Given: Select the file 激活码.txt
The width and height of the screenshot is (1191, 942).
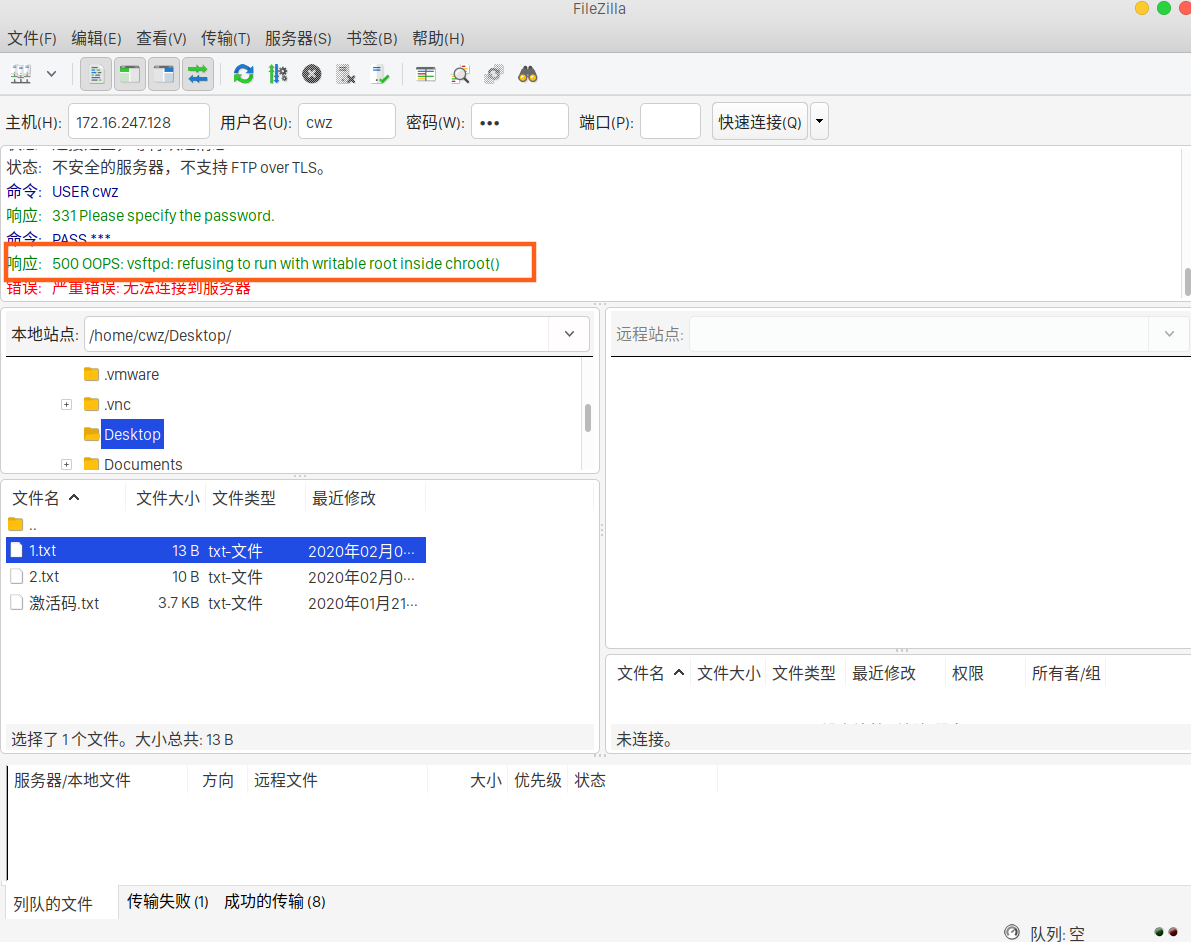Looking at the screenshot, I should tap(216, 603).
